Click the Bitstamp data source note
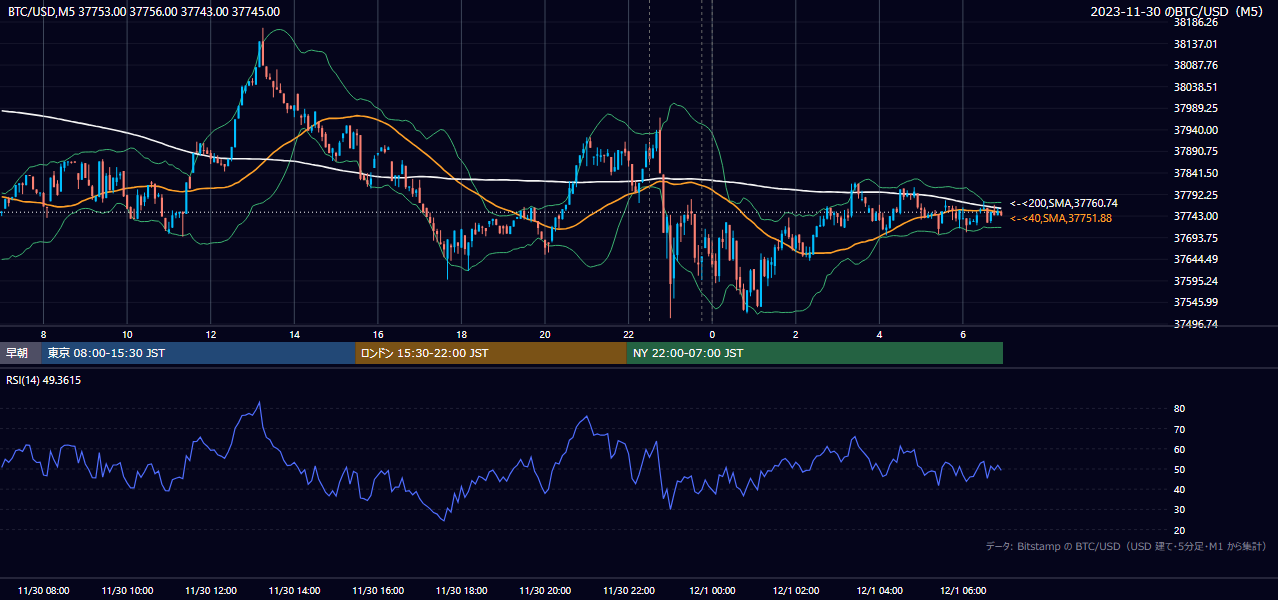Viewport: 1278px width, 600px height. click(x=1126, y=547)
